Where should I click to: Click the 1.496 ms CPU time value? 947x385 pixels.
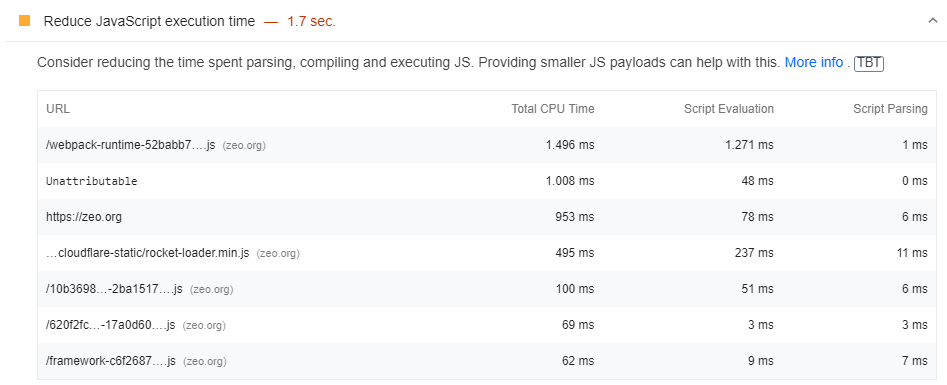[570, 145]
